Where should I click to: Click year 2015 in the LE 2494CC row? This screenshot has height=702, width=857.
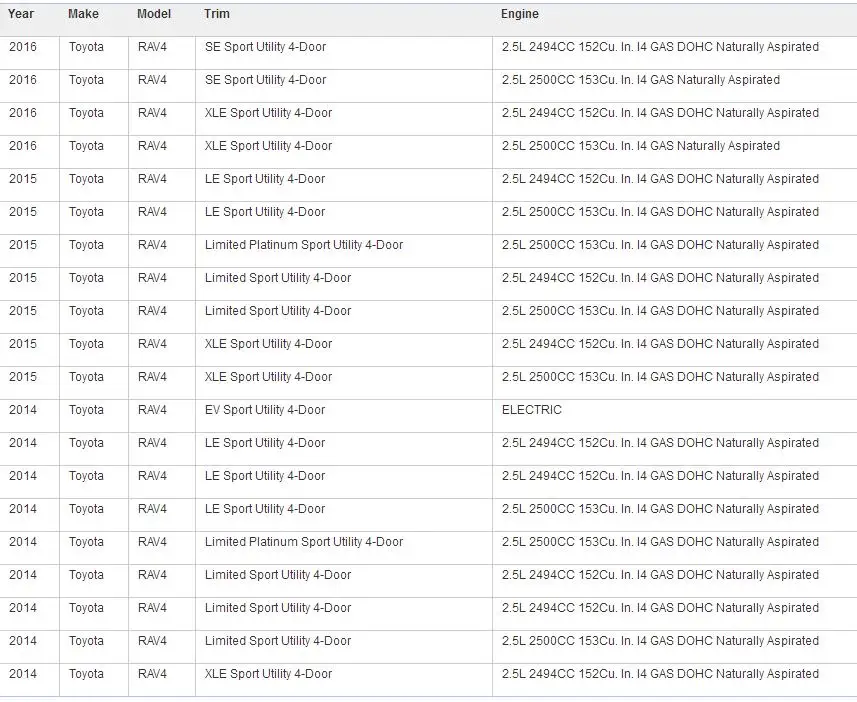click(x=23, y=178)
